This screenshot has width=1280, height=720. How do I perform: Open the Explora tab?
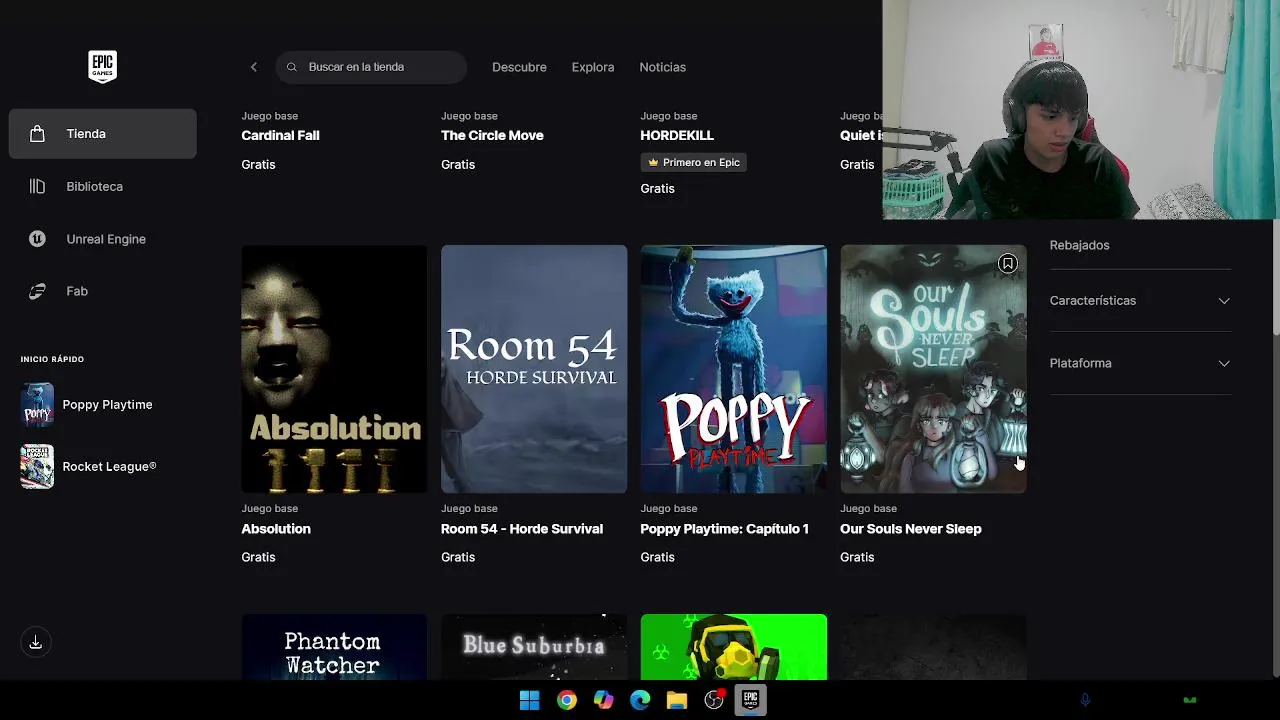pos(593,67)
